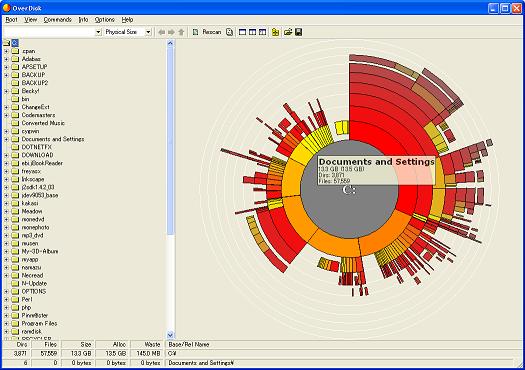Open the path combo box dropdown arrow
The height and width of the screenshot is (370, 525).
click(x=98, y=32)
